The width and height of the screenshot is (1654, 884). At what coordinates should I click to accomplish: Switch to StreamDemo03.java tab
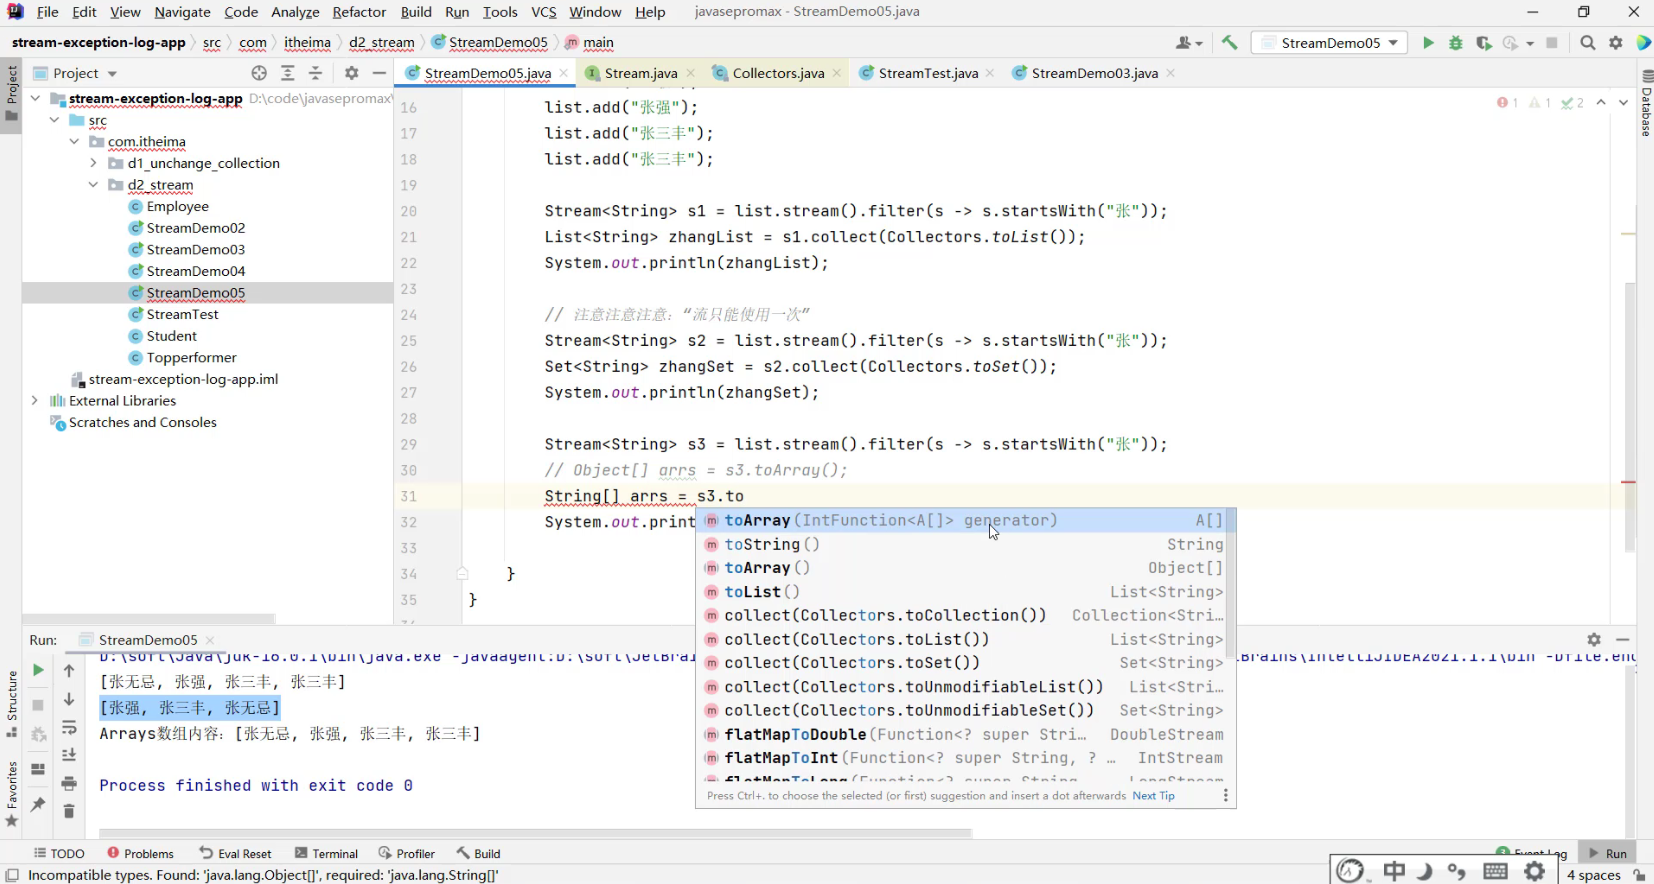point(1094,73)
